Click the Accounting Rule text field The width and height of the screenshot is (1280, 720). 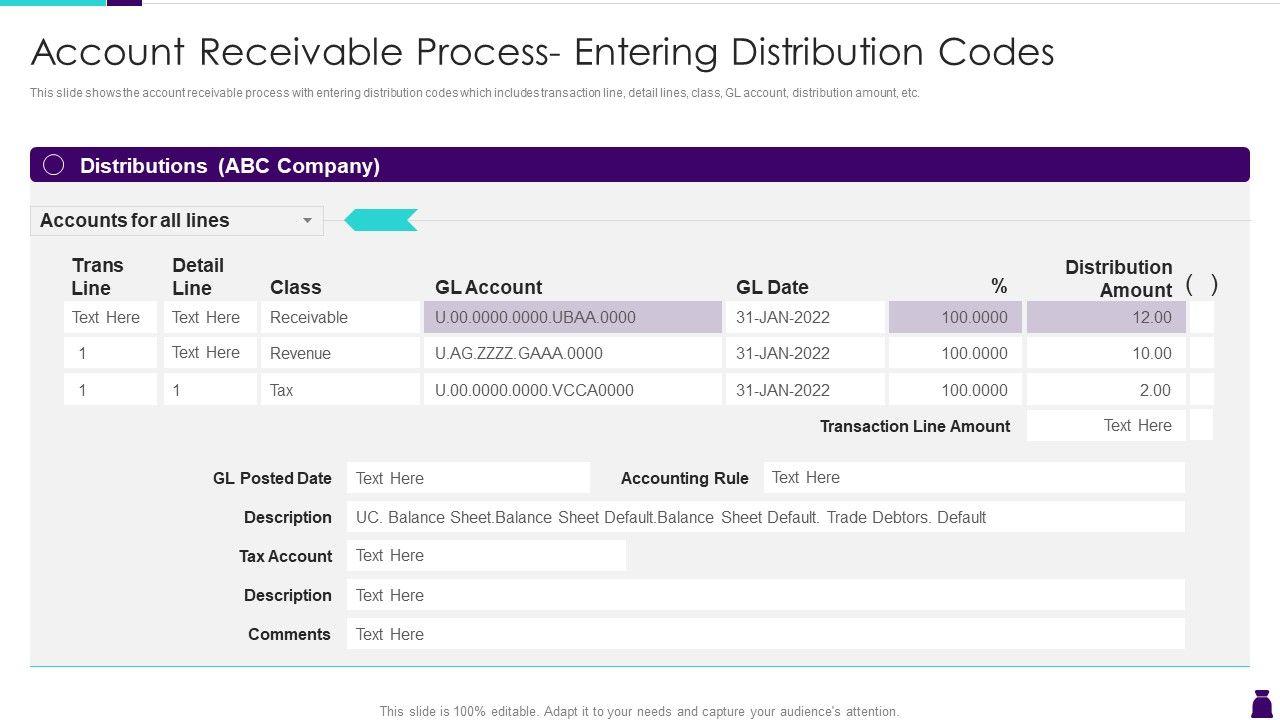click(974, 478)
